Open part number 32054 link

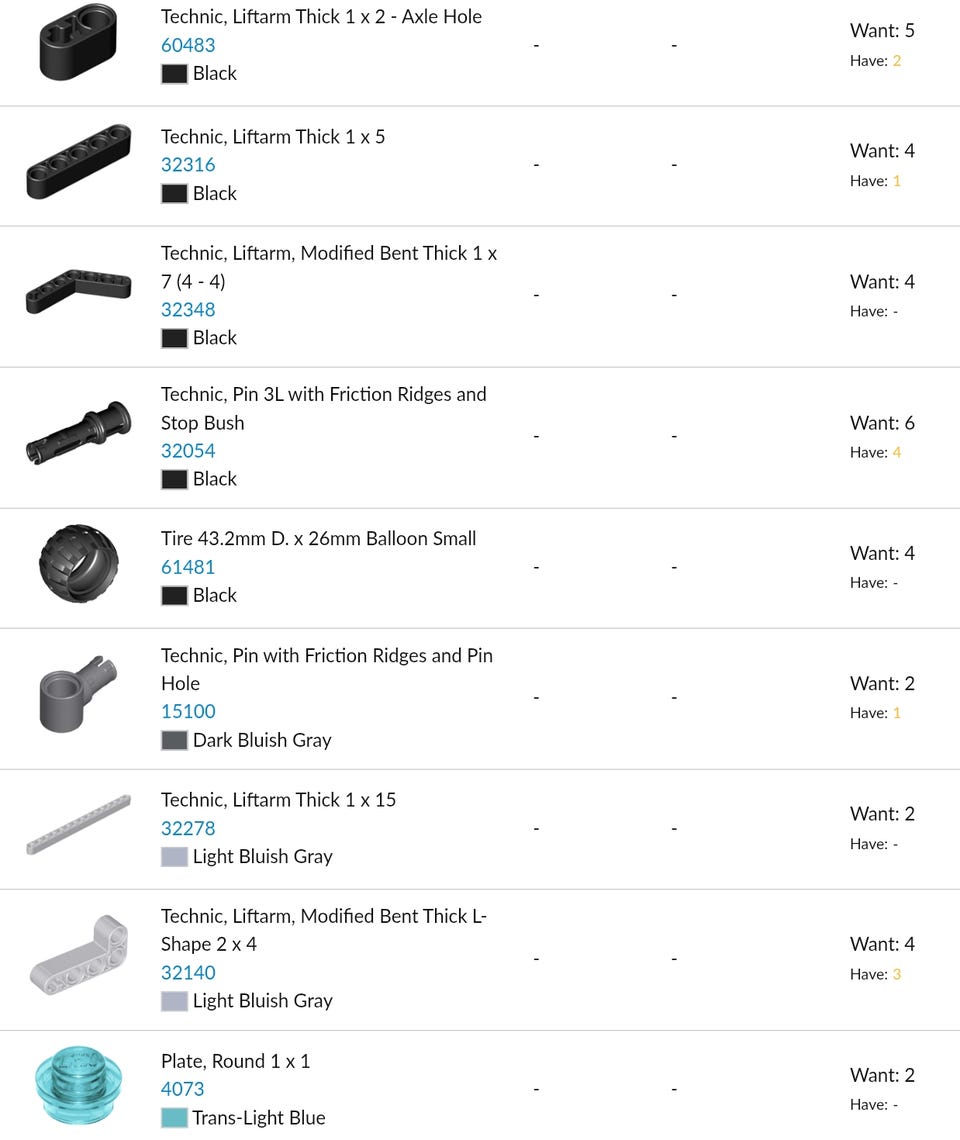(x=188, y=451)
